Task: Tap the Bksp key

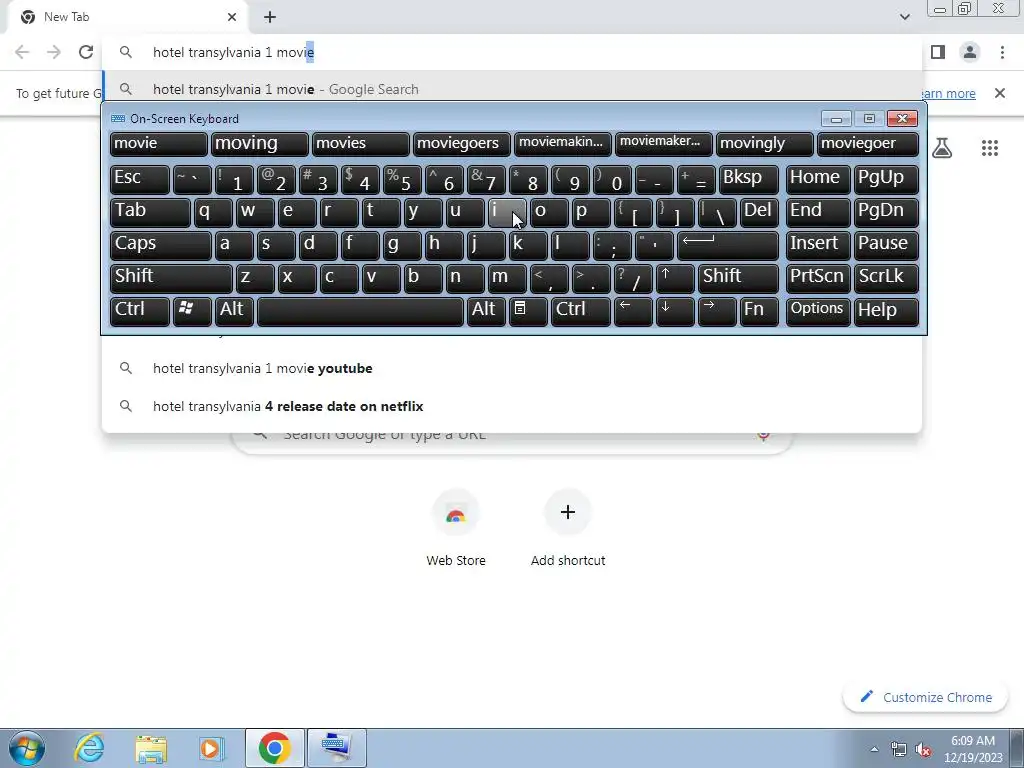Action: (748, 179)
